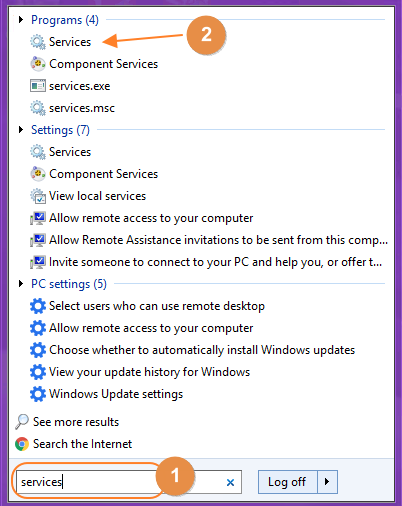Click the Chrome icon for Search the Internet

tap(22, 444)
